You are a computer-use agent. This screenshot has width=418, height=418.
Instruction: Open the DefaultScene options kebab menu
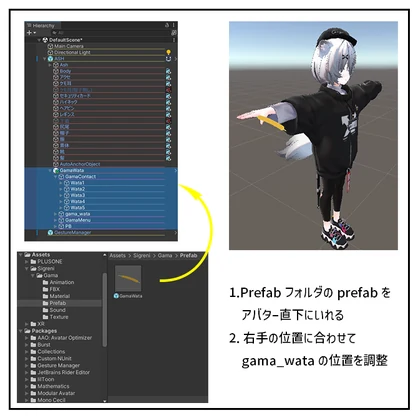point(173,40)
